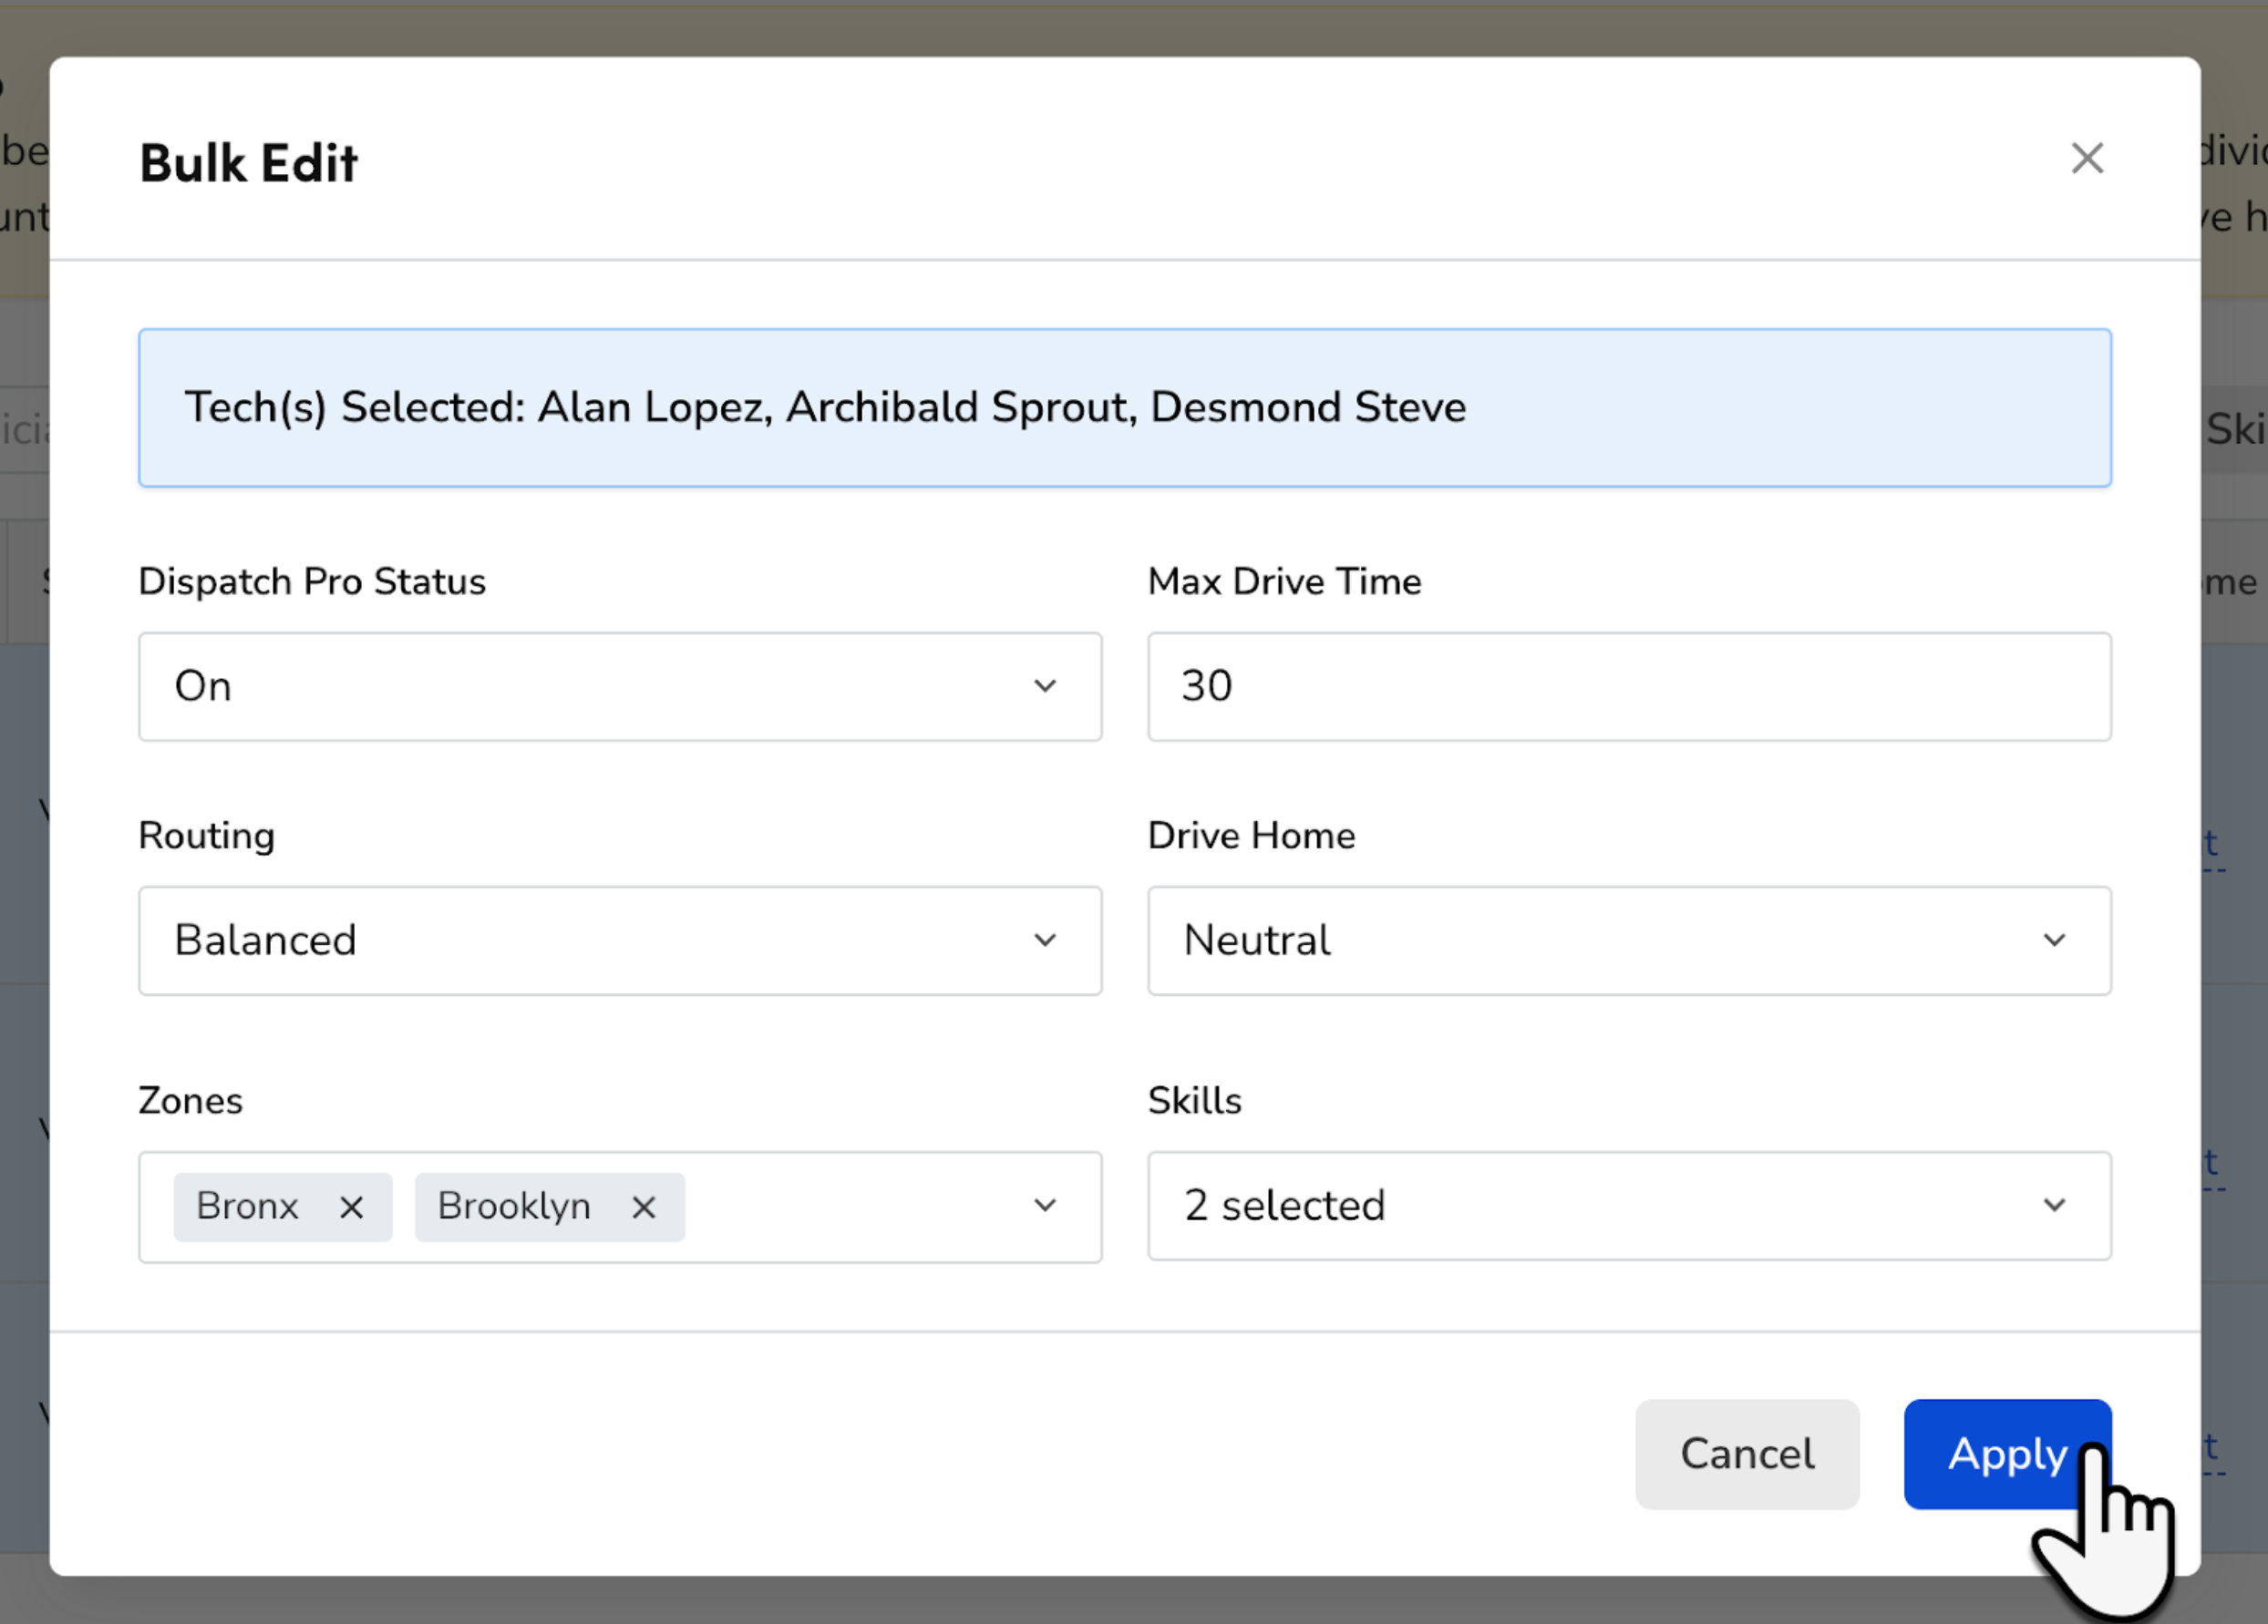Click the Dispatch Pro Status dropdown chevron
The height and width of the screenshot is (1624, 2268).
[x=1045, y=686]
